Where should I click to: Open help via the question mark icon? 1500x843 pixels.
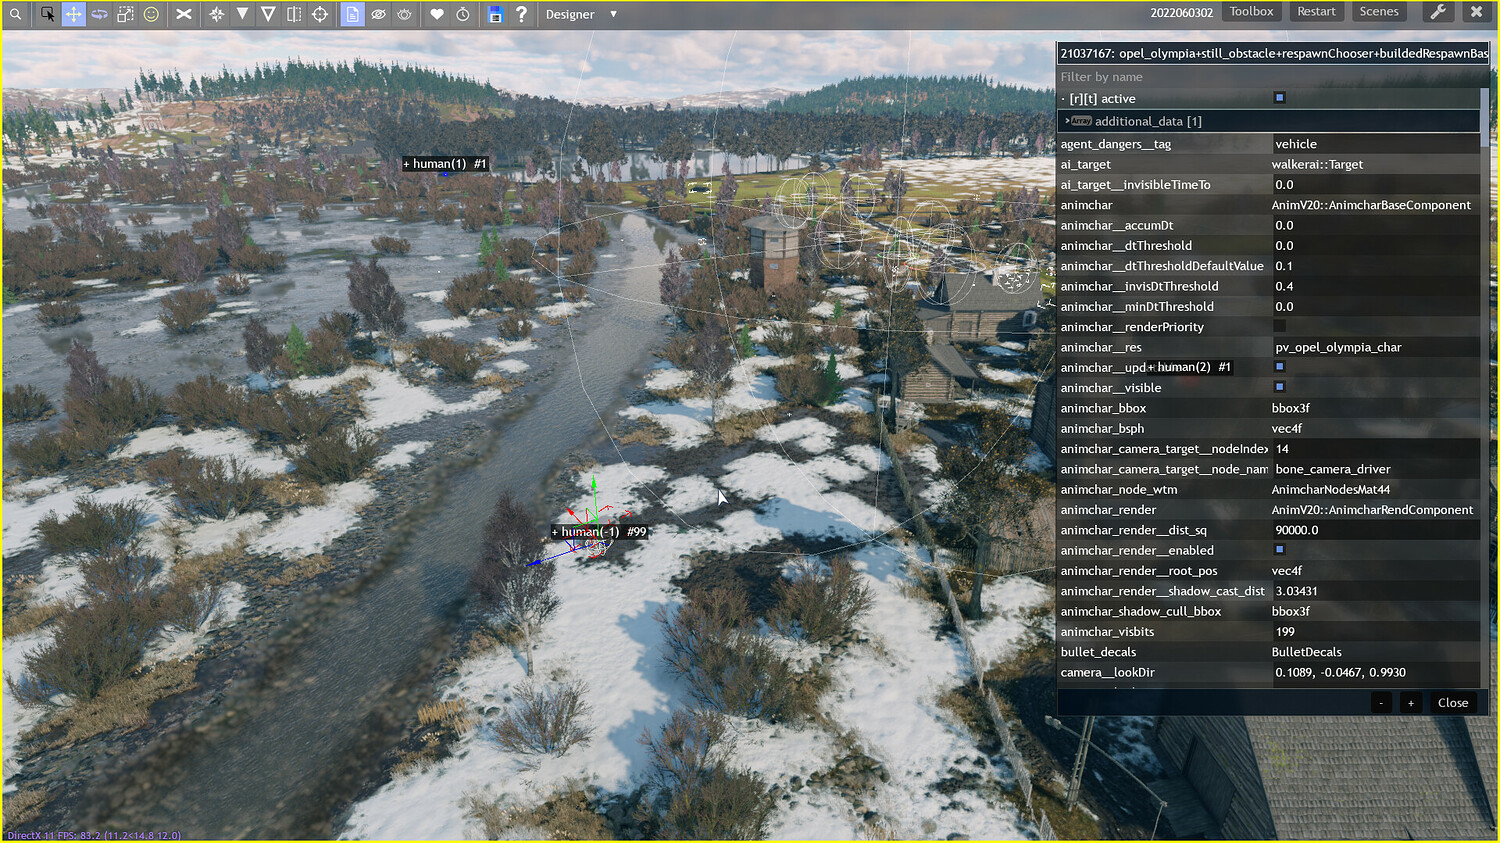pyautogui.click(x=521, y=14)
